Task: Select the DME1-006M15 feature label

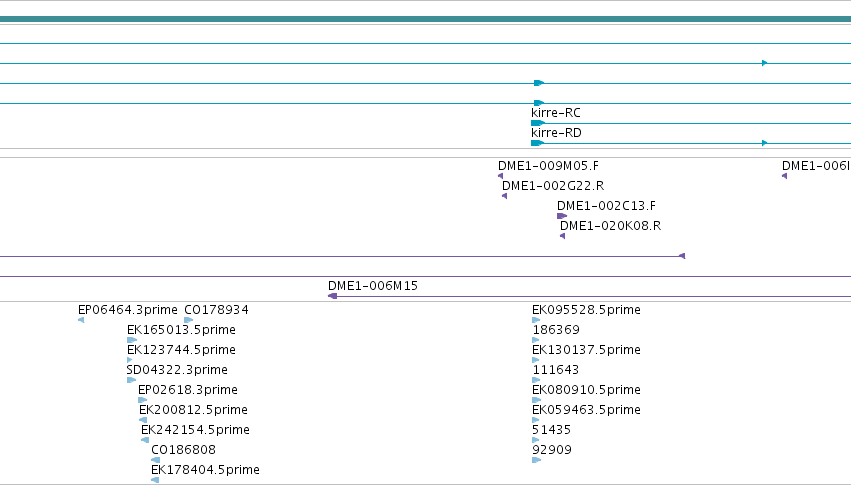Action: click(x=373, y=286)
